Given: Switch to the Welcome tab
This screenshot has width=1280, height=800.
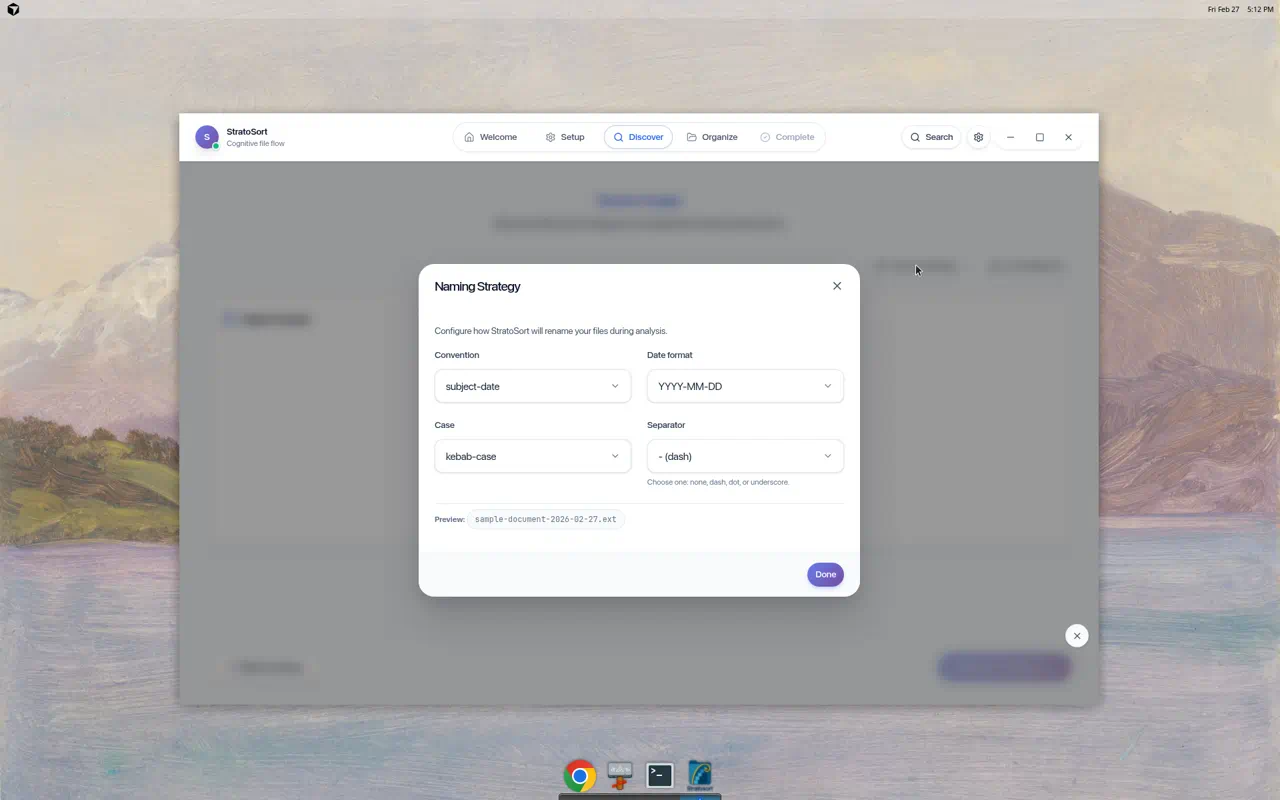Looking at the screenshot, I should tap(490, 137).
